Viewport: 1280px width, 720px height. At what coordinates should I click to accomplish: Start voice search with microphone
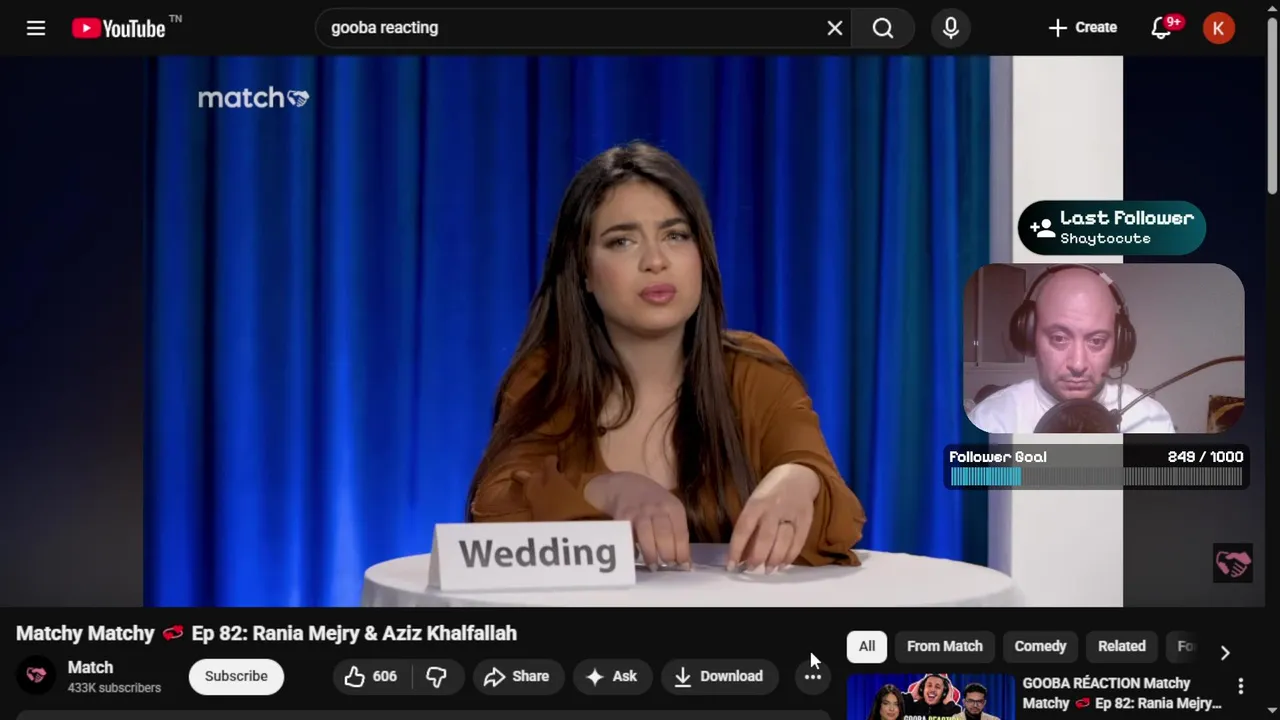point(951,28)
